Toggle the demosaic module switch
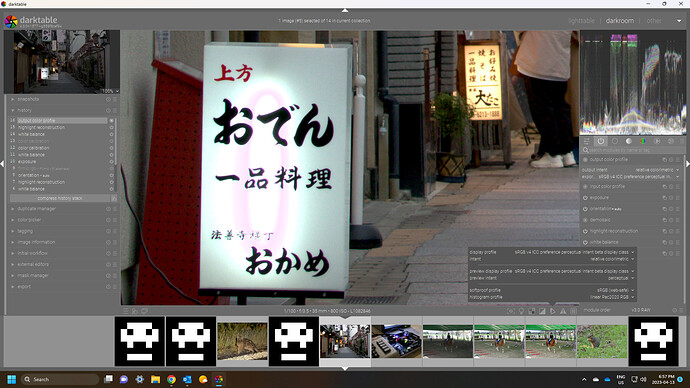This screenshot has height=388, width=690. [x=585, y=220]
